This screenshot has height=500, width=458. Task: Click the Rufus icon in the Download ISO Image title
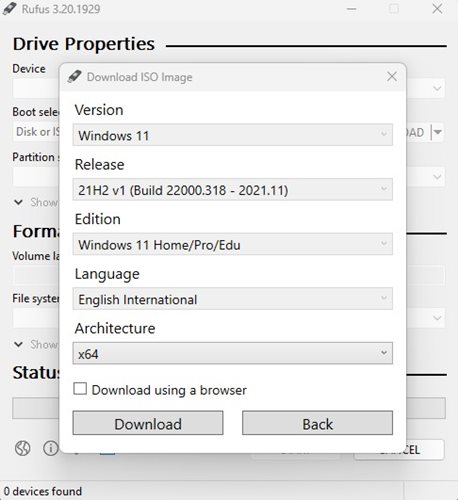[x=74, y=76]
